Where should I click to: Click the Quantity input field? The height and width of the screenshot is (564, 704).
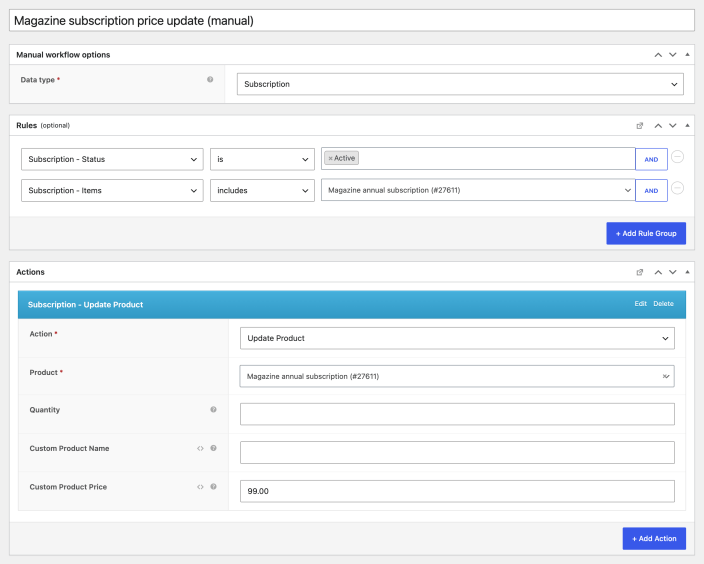(x=457, y=414)
